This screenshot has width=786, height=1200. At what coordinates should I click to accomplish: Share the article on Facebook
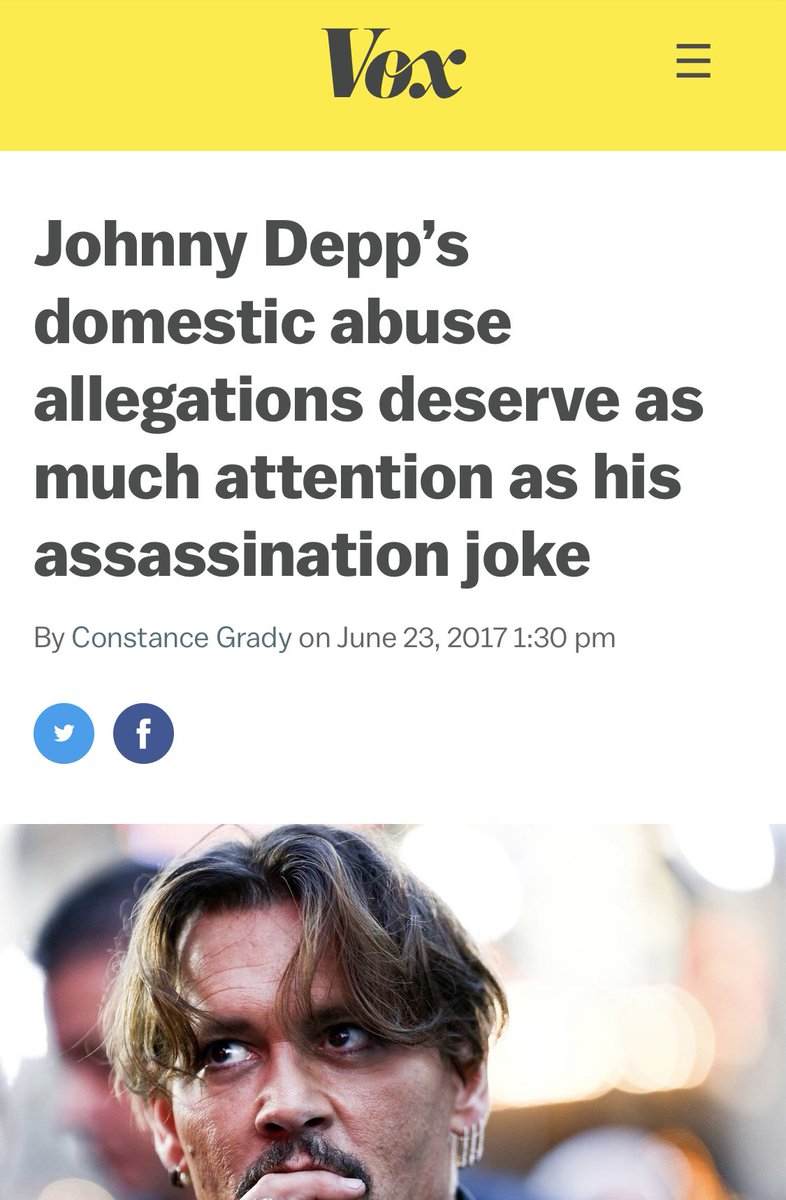[143, 734]
